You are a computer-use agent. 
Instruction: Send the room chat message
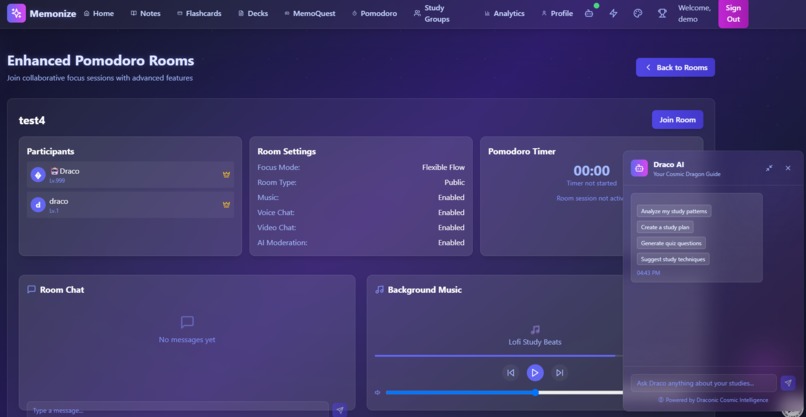[x=339, y=410]
